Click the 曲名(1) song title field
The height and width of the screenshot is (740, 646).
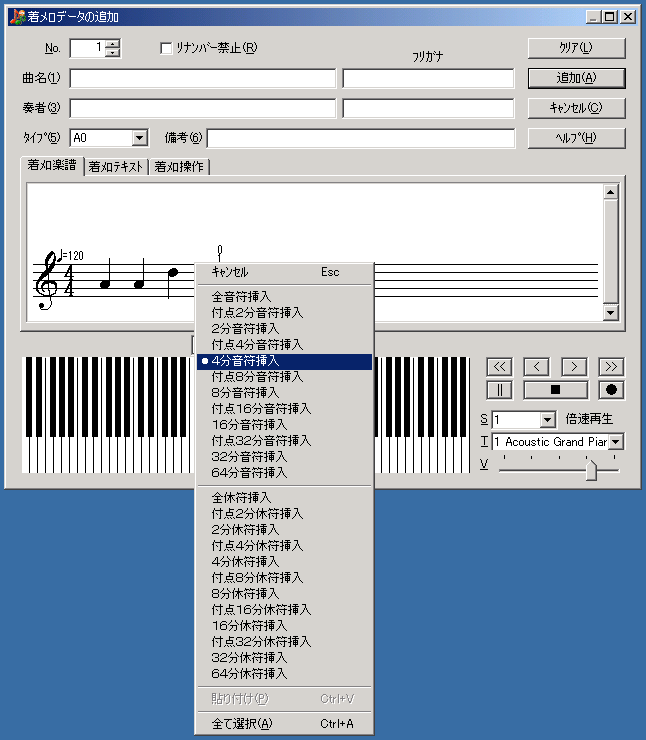203,78
